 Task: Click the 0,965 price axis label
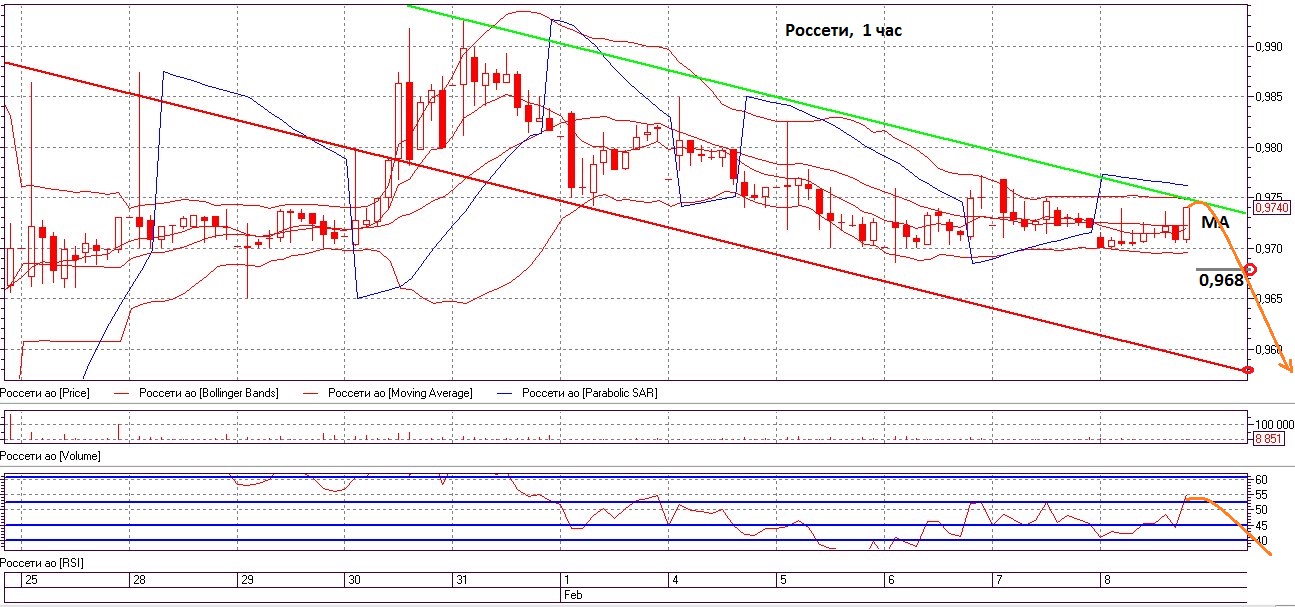[x=1271, y=299]
